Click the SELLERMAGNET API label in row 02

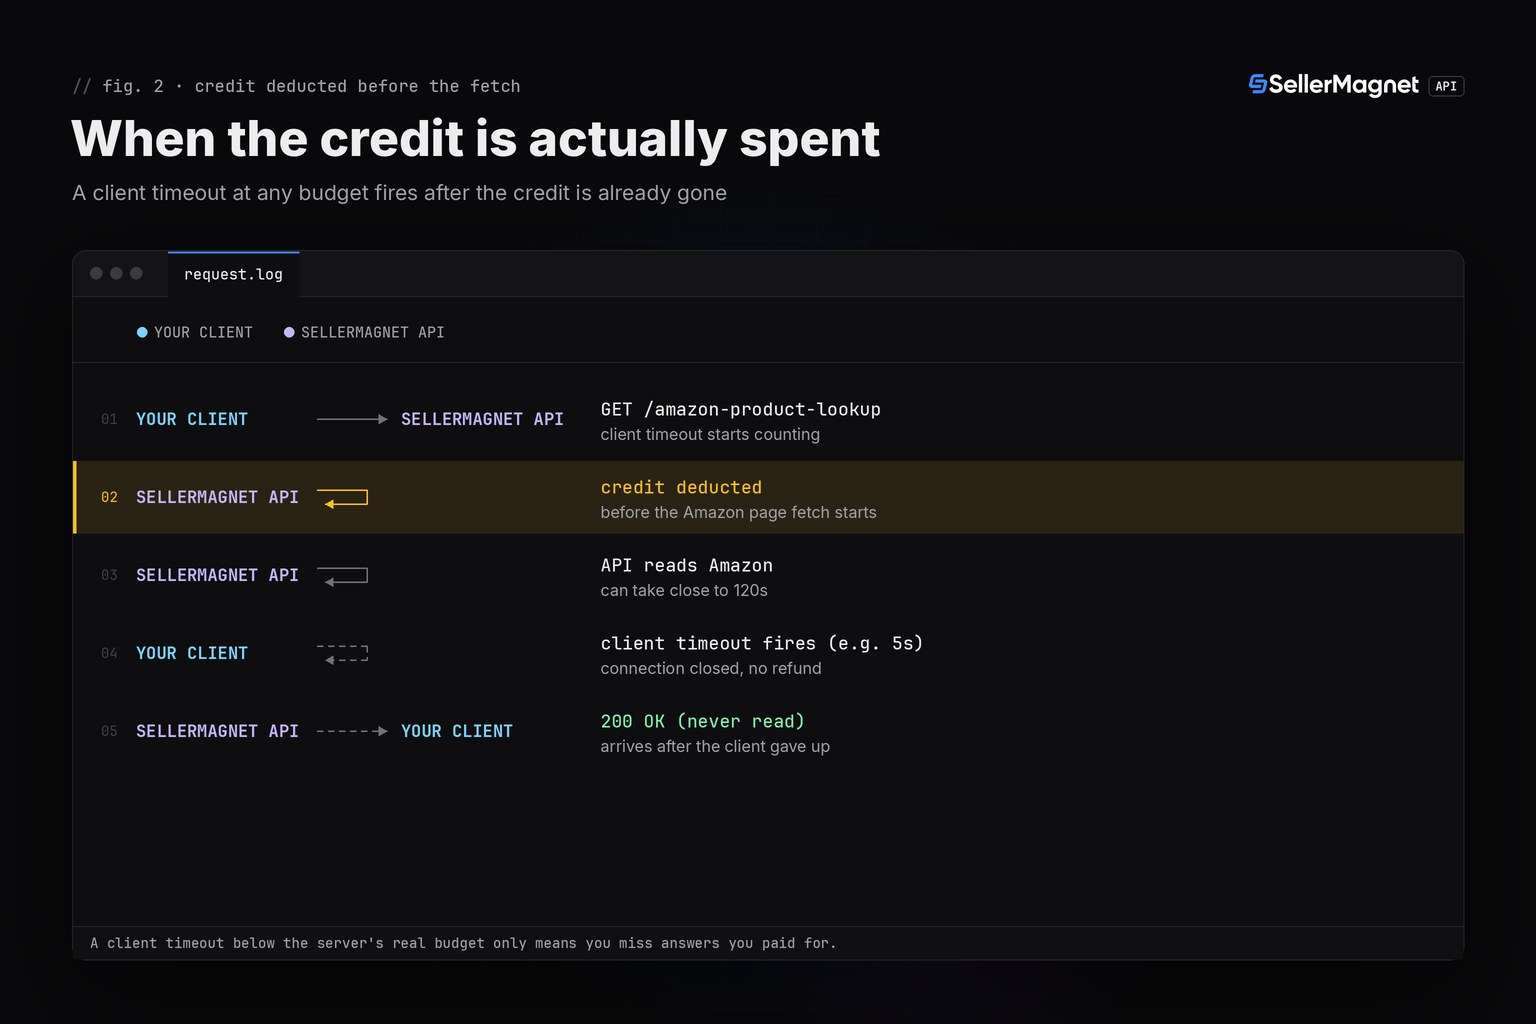pos(217,497)
